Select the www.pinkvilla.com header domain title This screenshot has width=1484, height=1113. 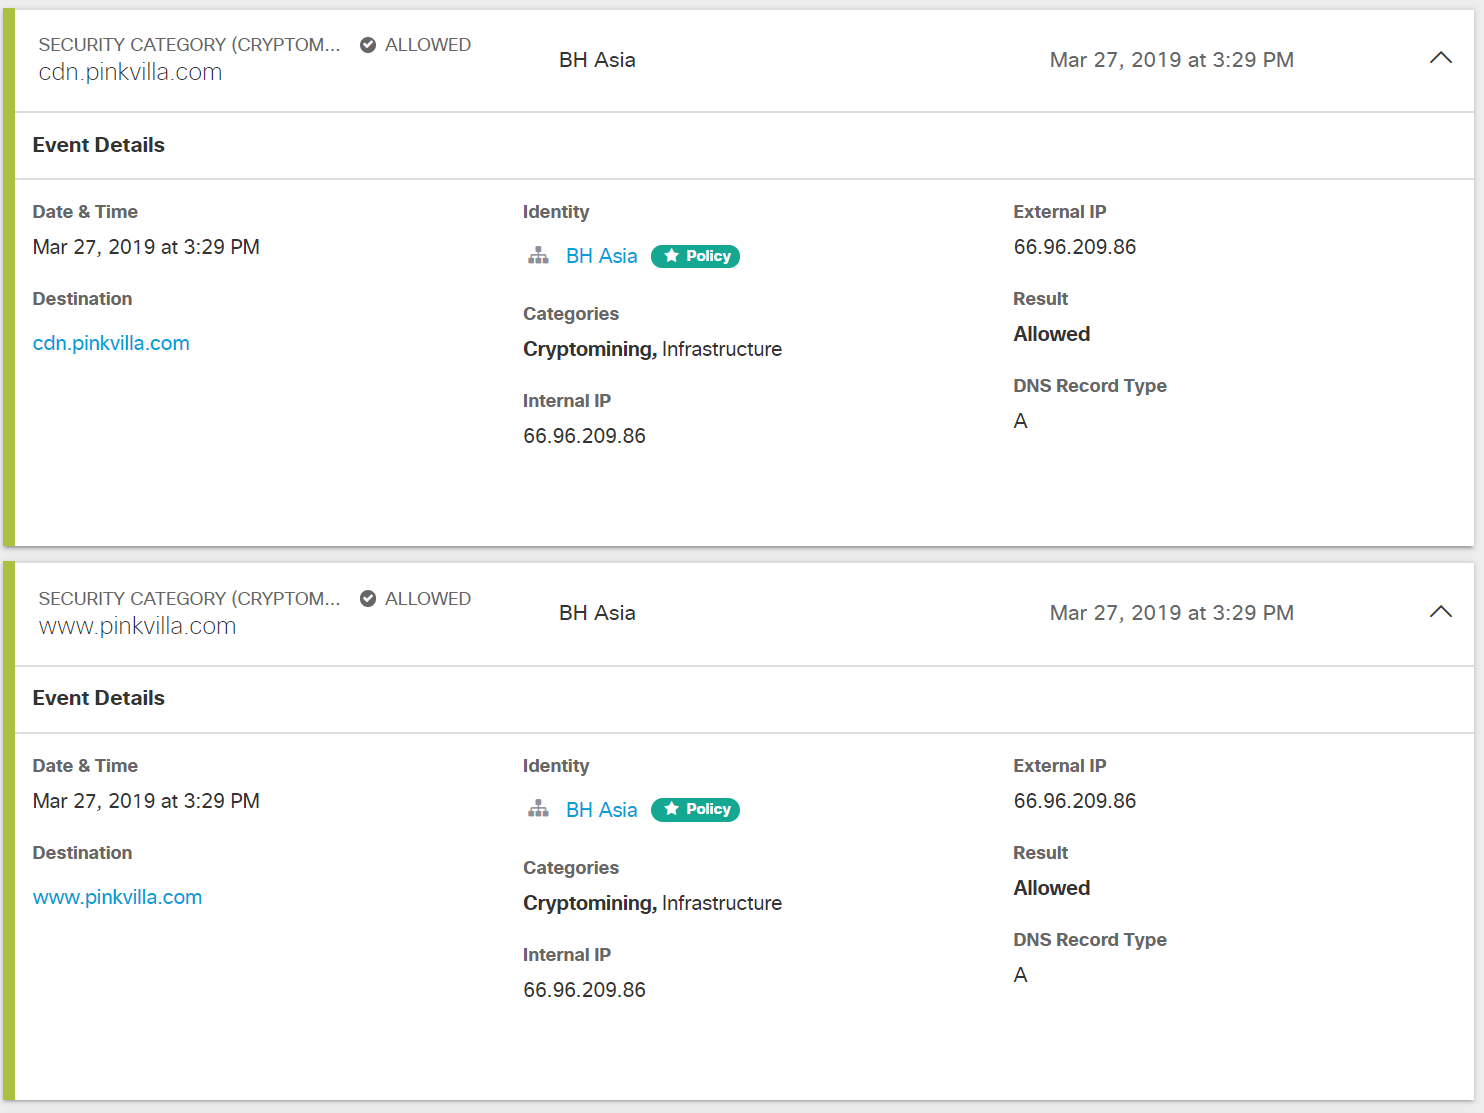(x=137, y=626)
